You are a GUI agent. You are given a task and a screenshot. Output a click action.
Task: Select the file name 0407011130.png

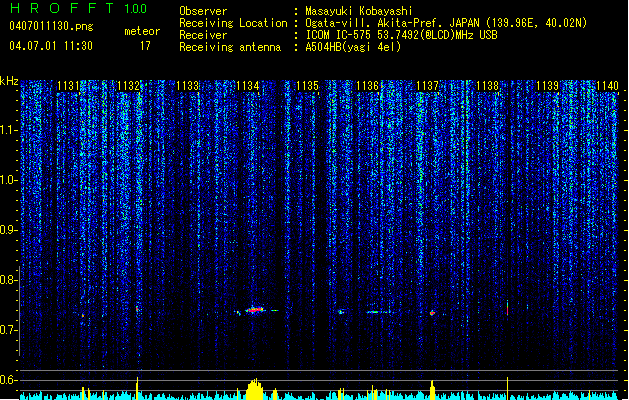click(51, 27)
